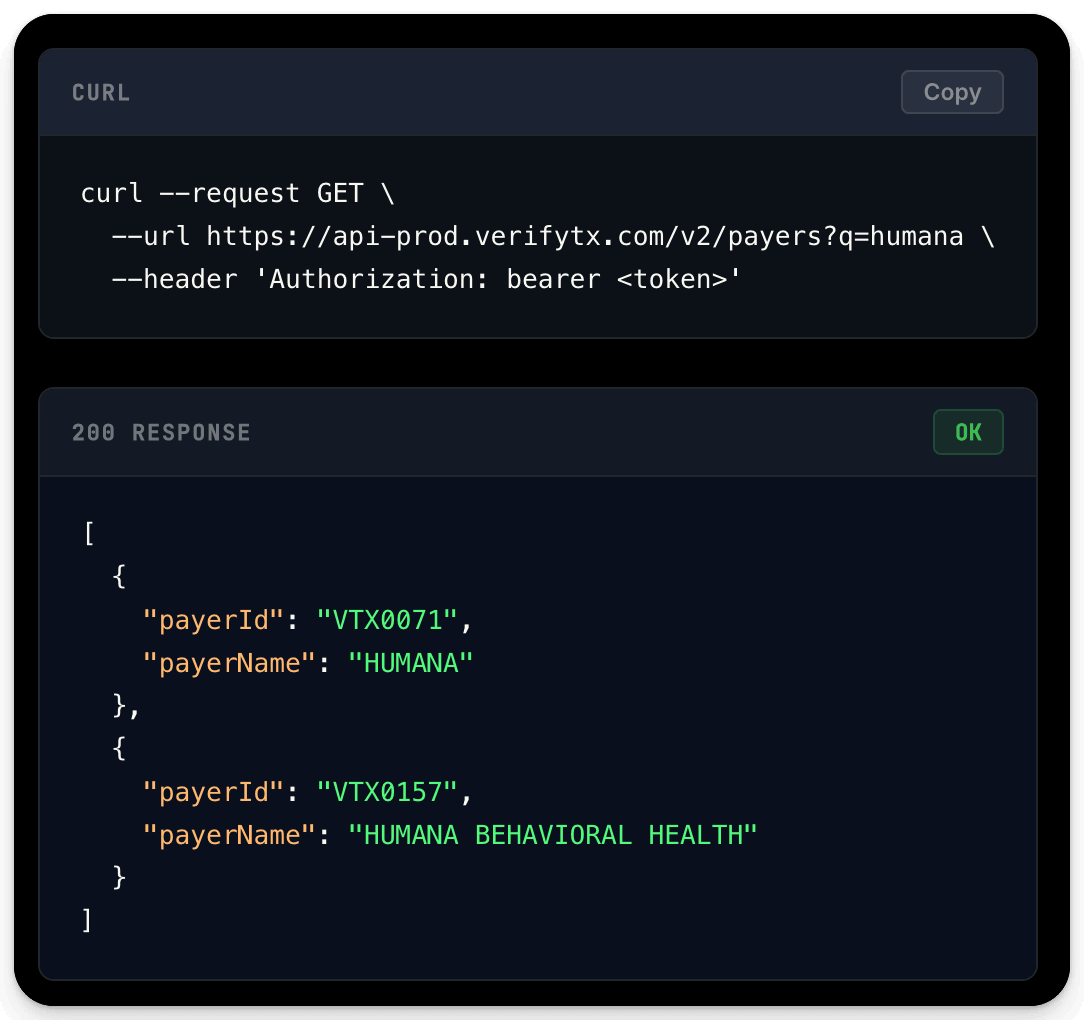Click the opening square bracket of the response

pyautogui.click(x=88, y=534)
